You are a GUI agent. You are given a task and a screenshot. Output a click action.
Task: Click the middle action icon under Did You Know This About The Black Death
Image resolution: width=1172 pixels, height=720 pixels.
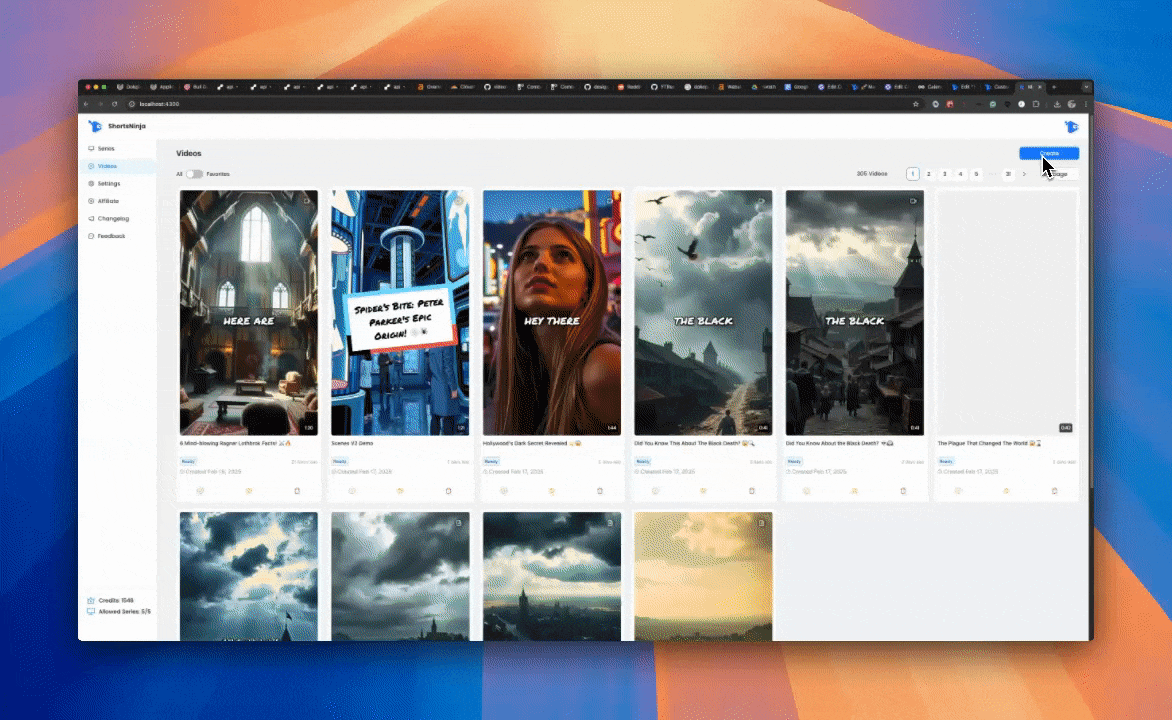[703, 491]
